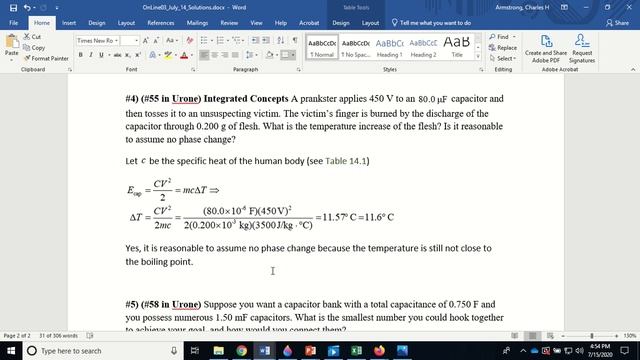Image resolution: width=640 pixels, height=360 pixels.
Task: Apply text effects and typography
Action: click(152, 55)
